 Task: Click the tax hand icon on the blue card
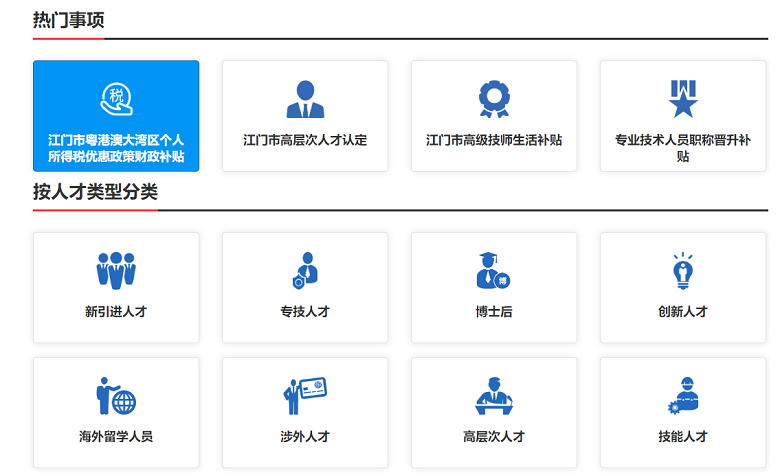(x=116, y=99)
